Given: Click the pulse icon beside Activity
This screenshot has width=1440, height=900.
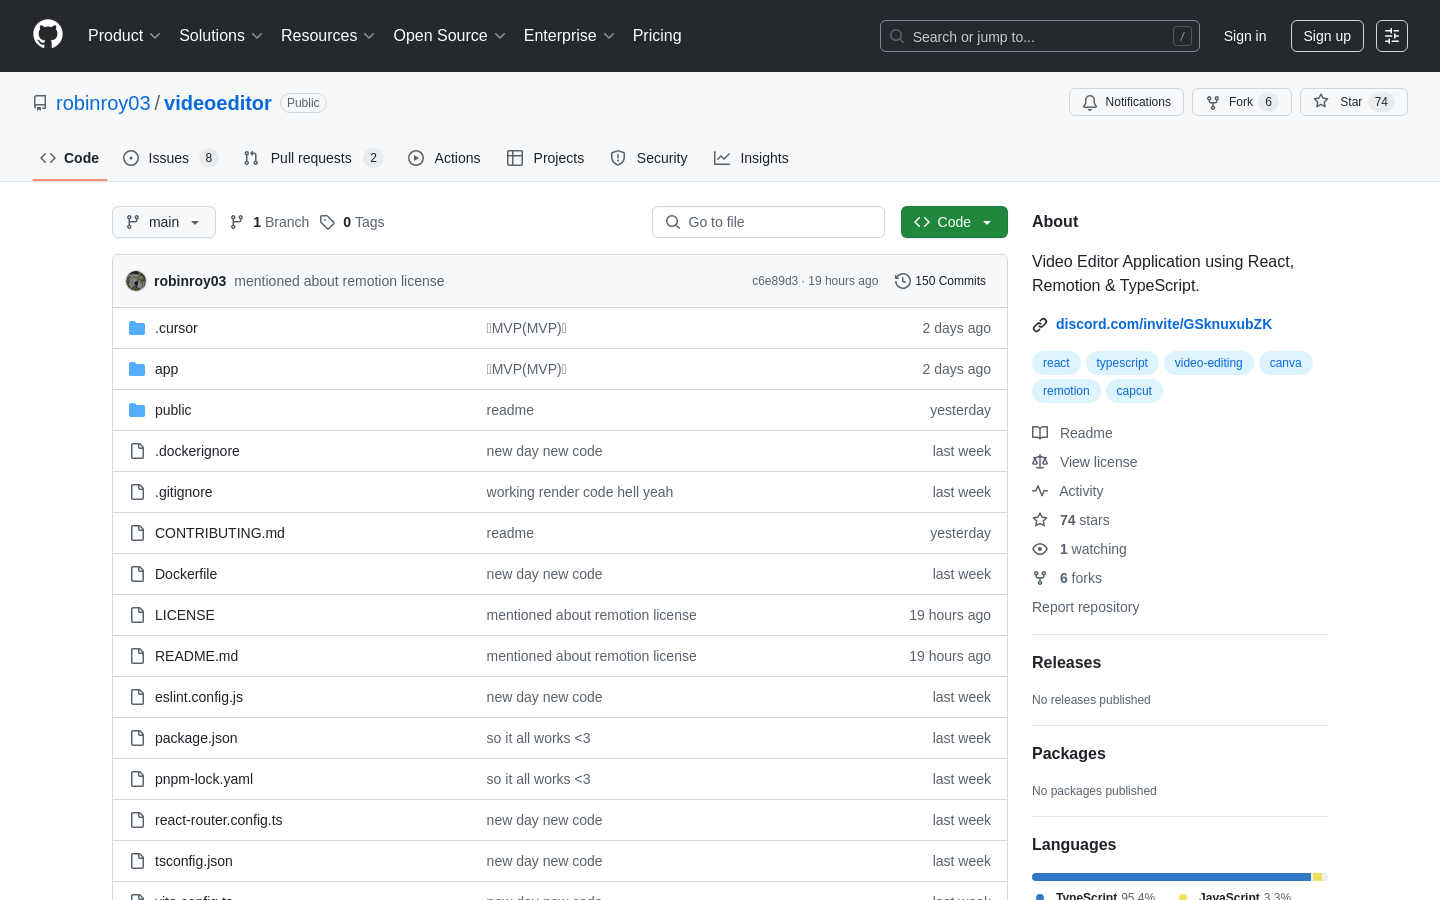Looking at the screenshot, I should click(1040, 491).
